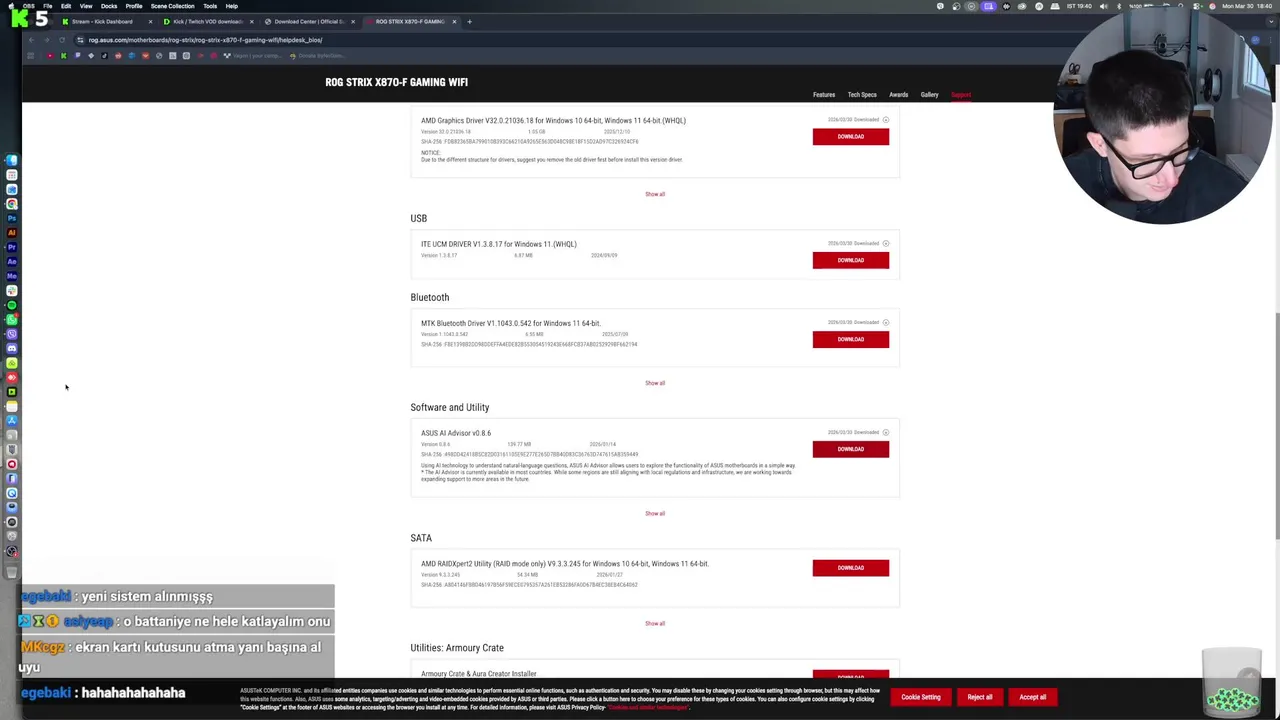This screenshot has width=1280, height=720.
Task: Click the browser back arrow
Action: [x=31, y=40]
